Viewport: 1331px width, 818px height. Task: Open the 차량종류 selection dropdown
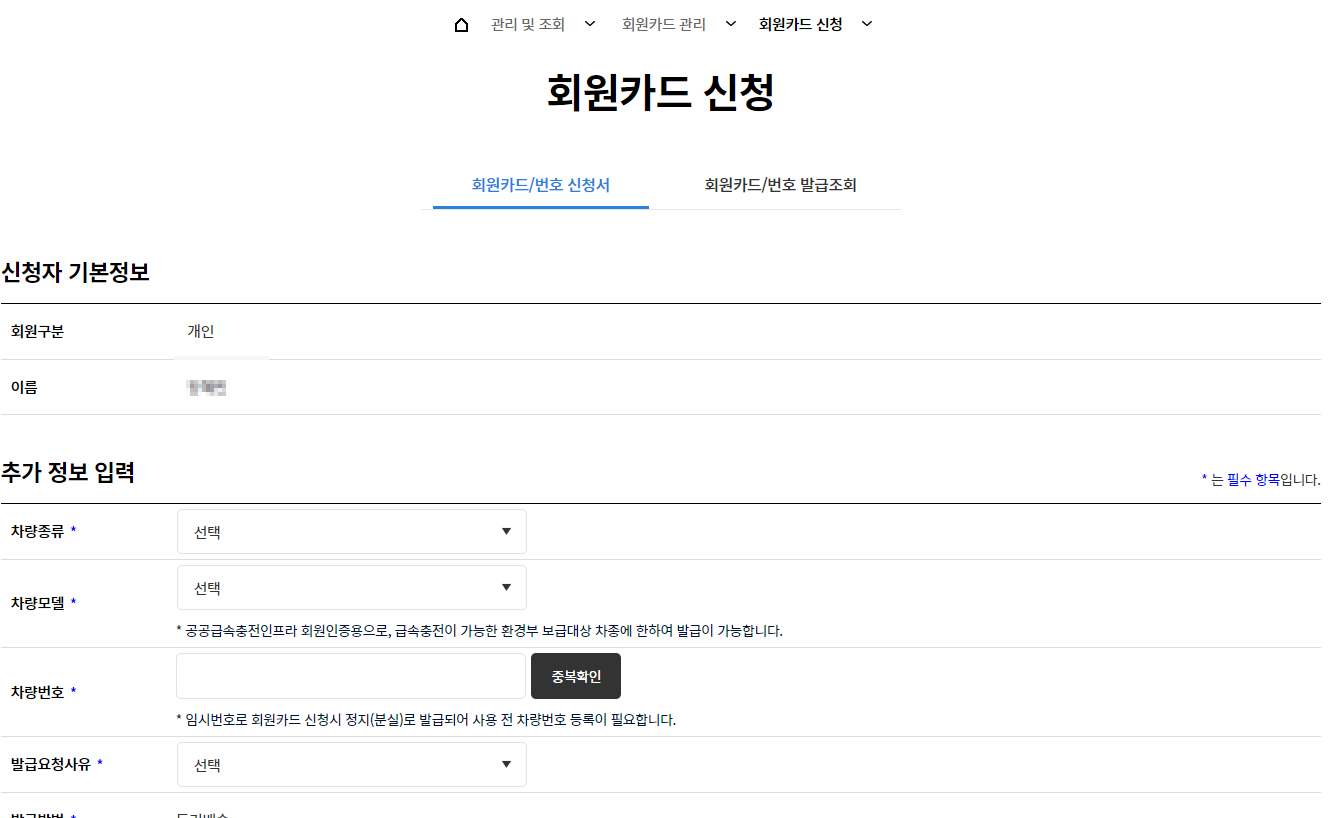tap(351, 531)
